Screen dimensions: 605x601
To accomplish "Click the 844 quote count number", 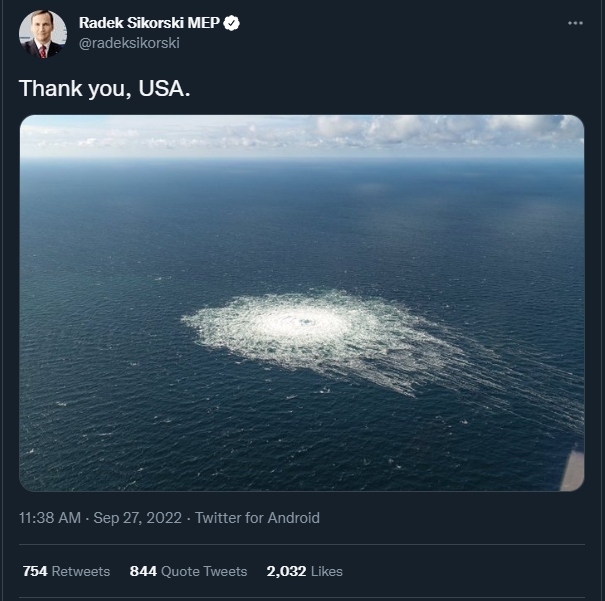I will click(143, 571).
